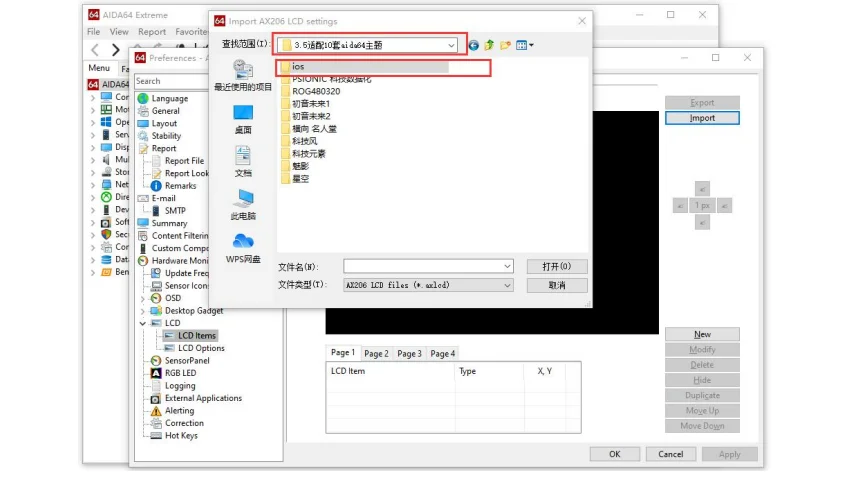Click 打开 open button in import dialog
Image resolution: width=859 pixels, height=495 pixels.
point(557,267)
